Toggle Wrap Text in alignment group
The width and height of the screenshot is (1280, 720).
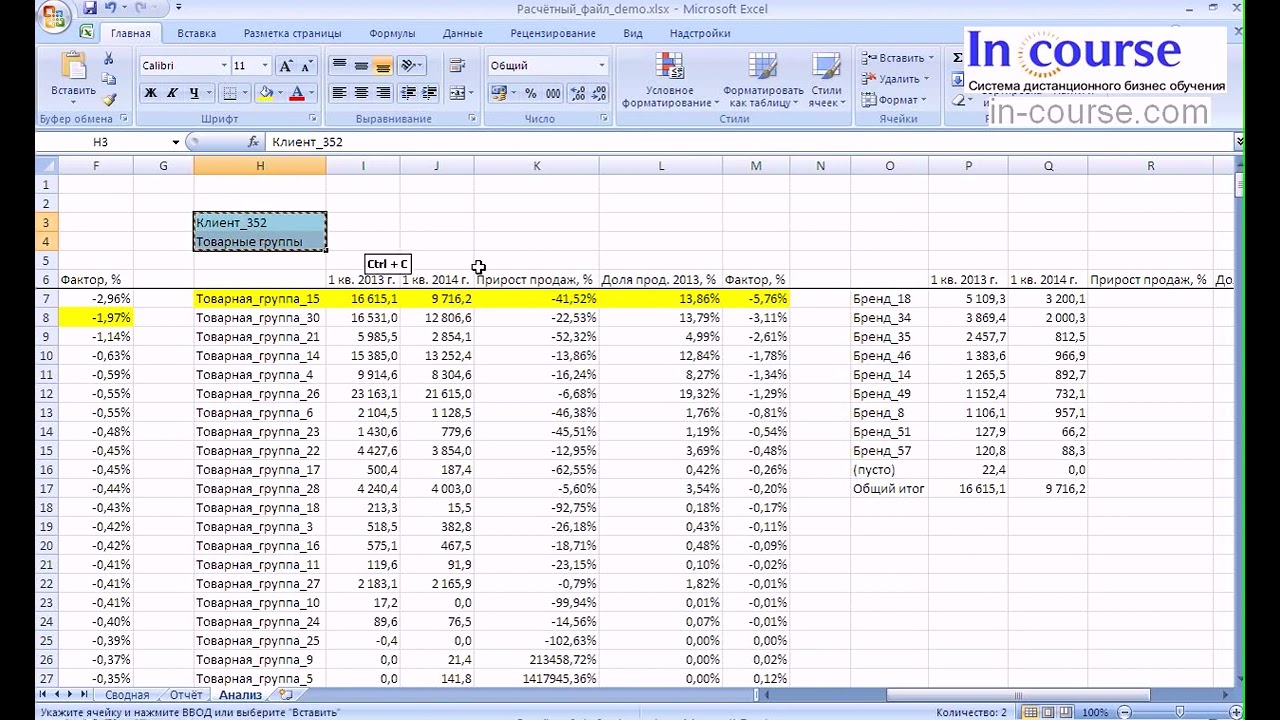(457, 66)
